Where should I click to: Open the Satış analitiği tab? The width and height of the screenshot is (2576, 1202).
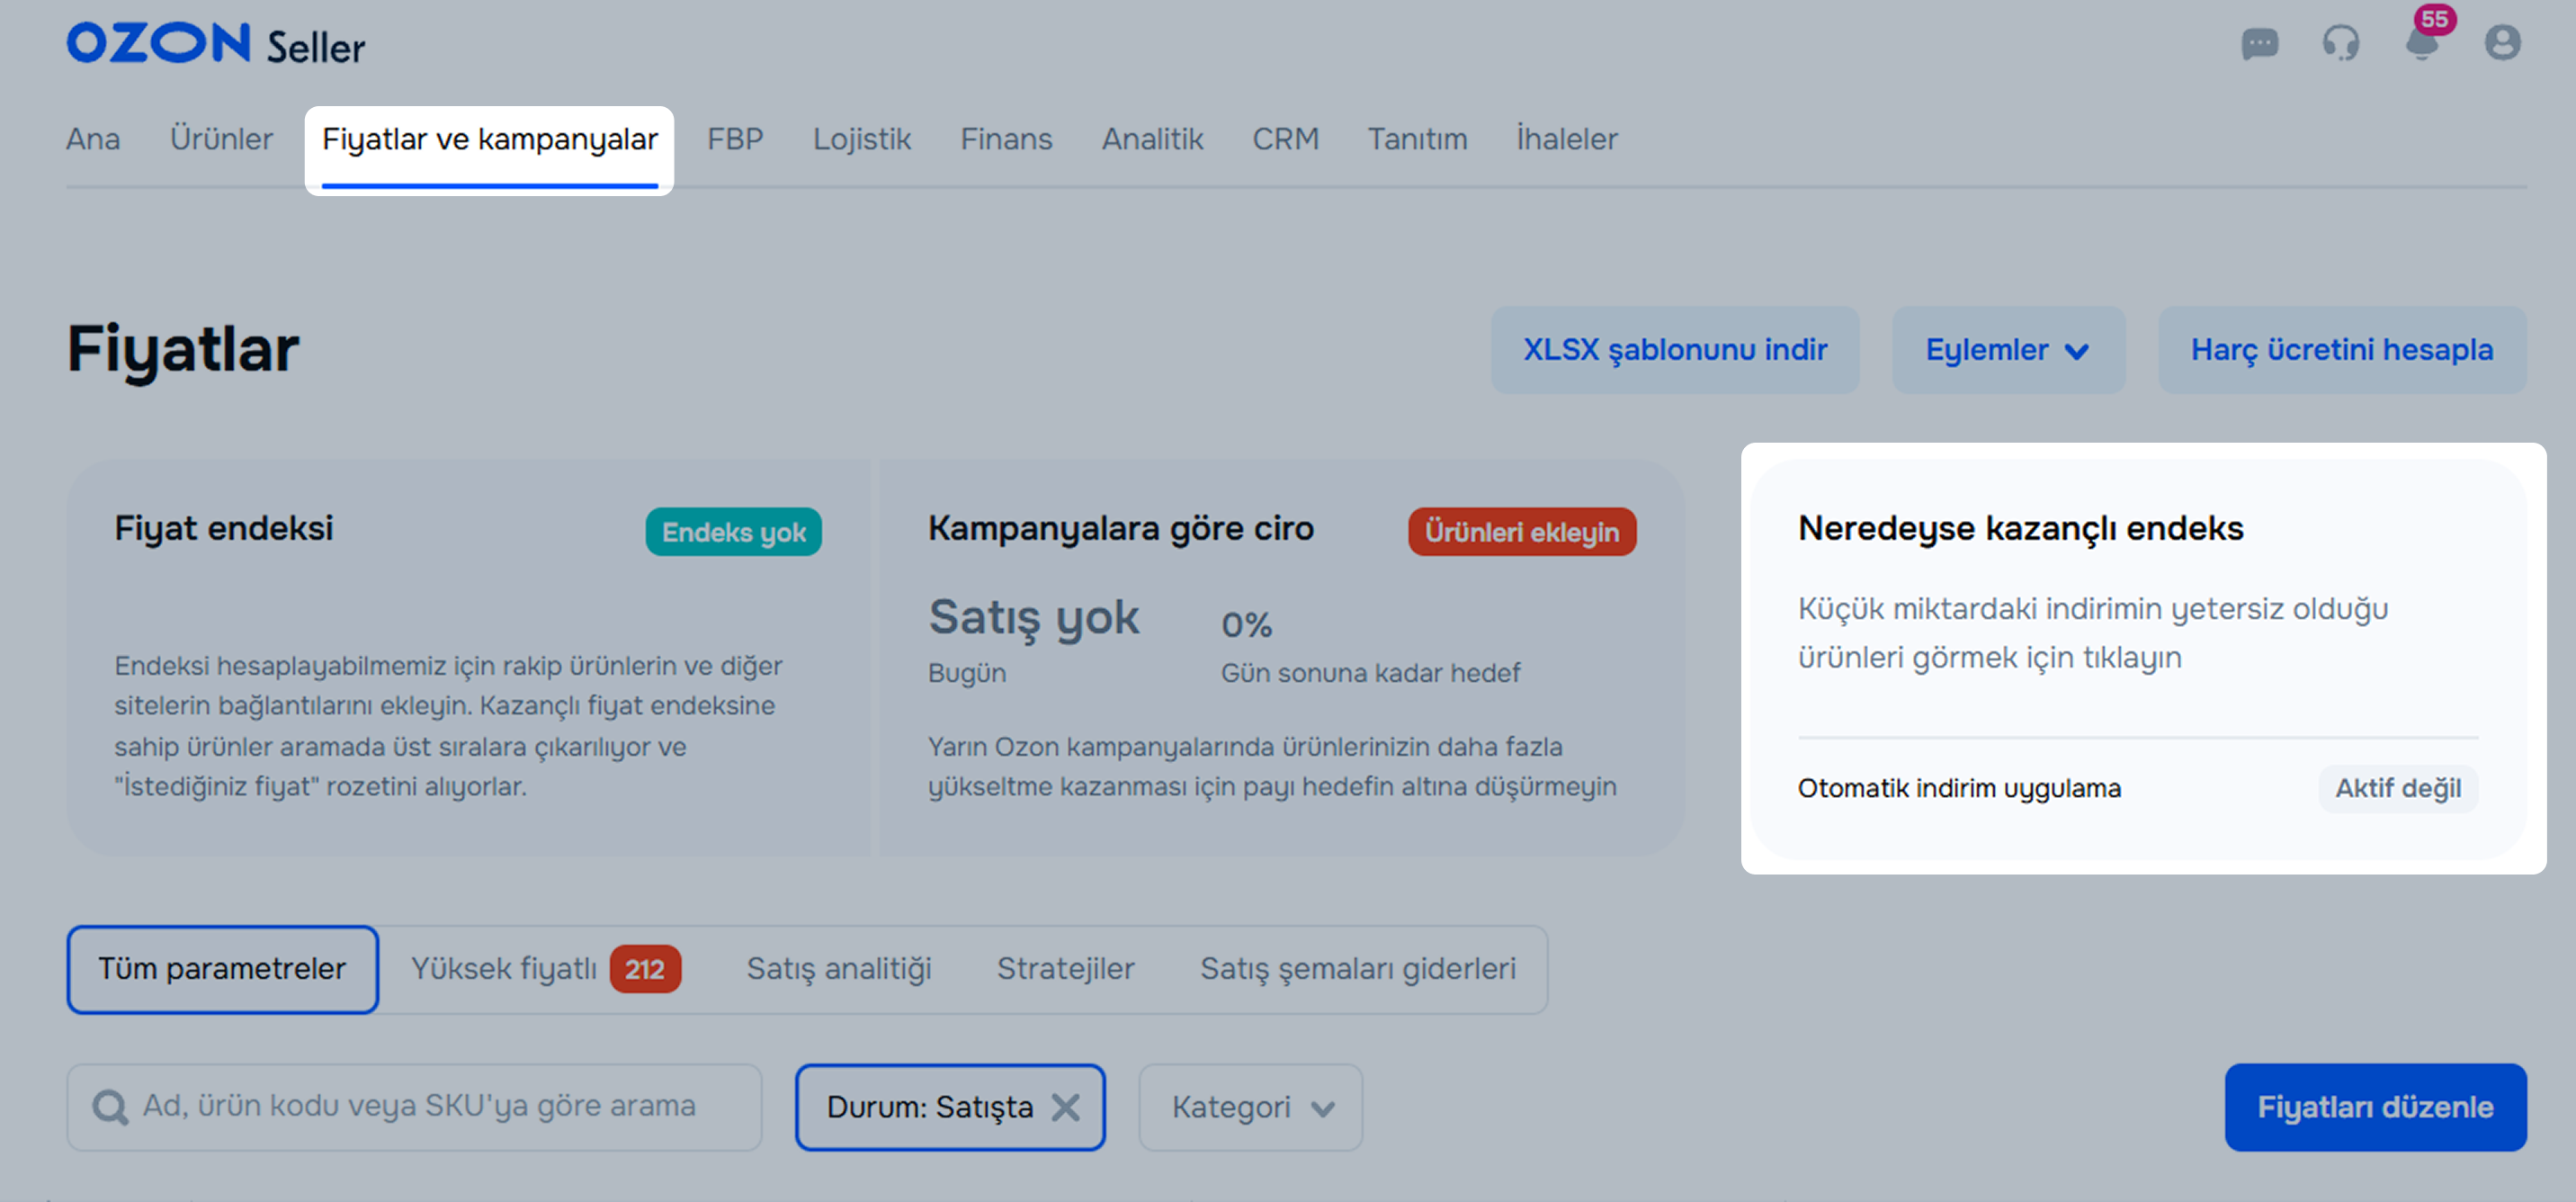(839, 969)
